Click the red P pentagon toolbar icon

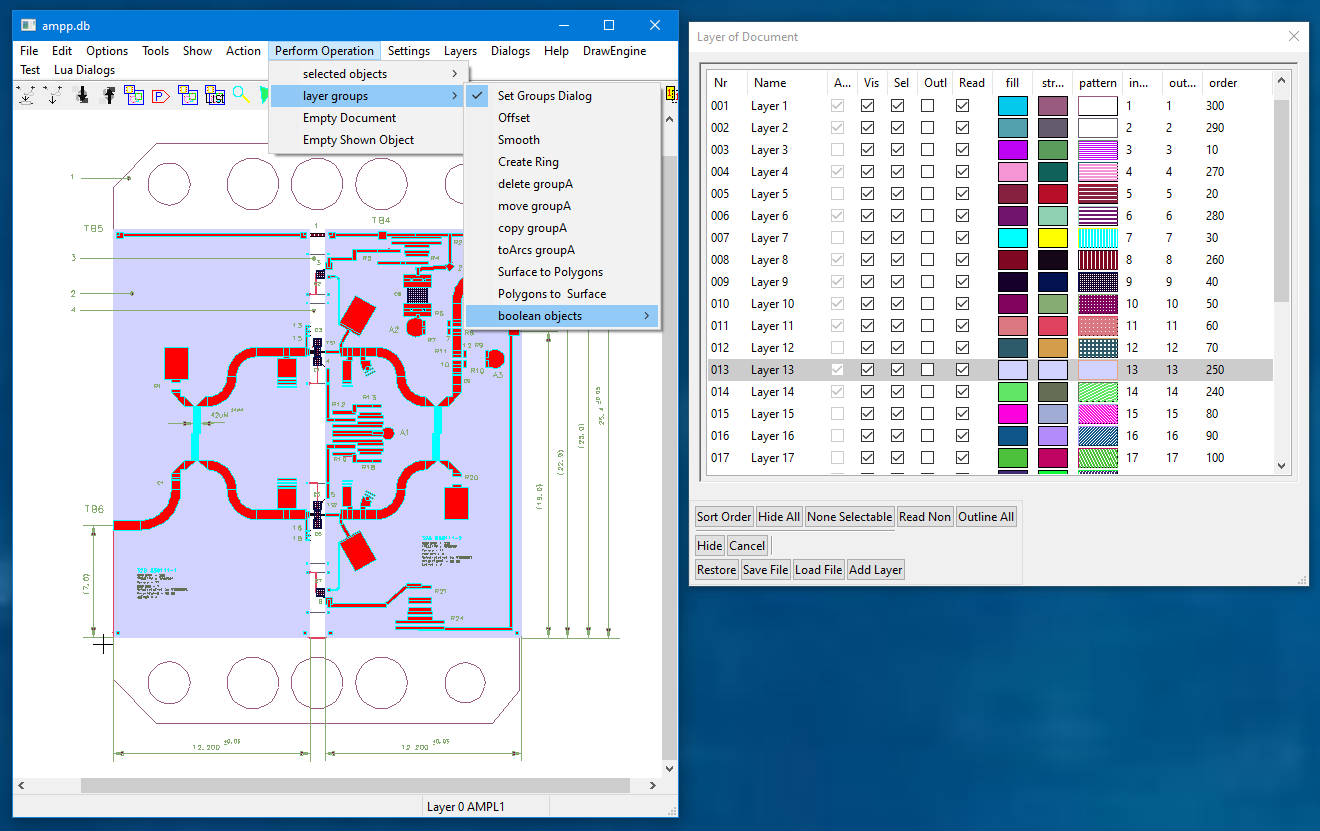click(x=160, y=95)
